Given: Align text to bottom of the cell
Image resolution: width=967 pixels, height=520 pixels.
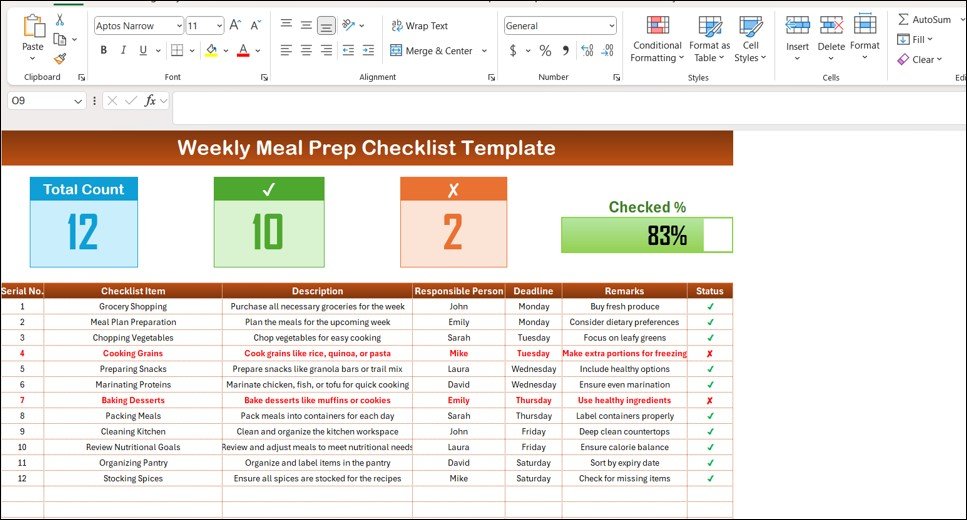Looking at the screenshot, I should click(x=326, y=25).
